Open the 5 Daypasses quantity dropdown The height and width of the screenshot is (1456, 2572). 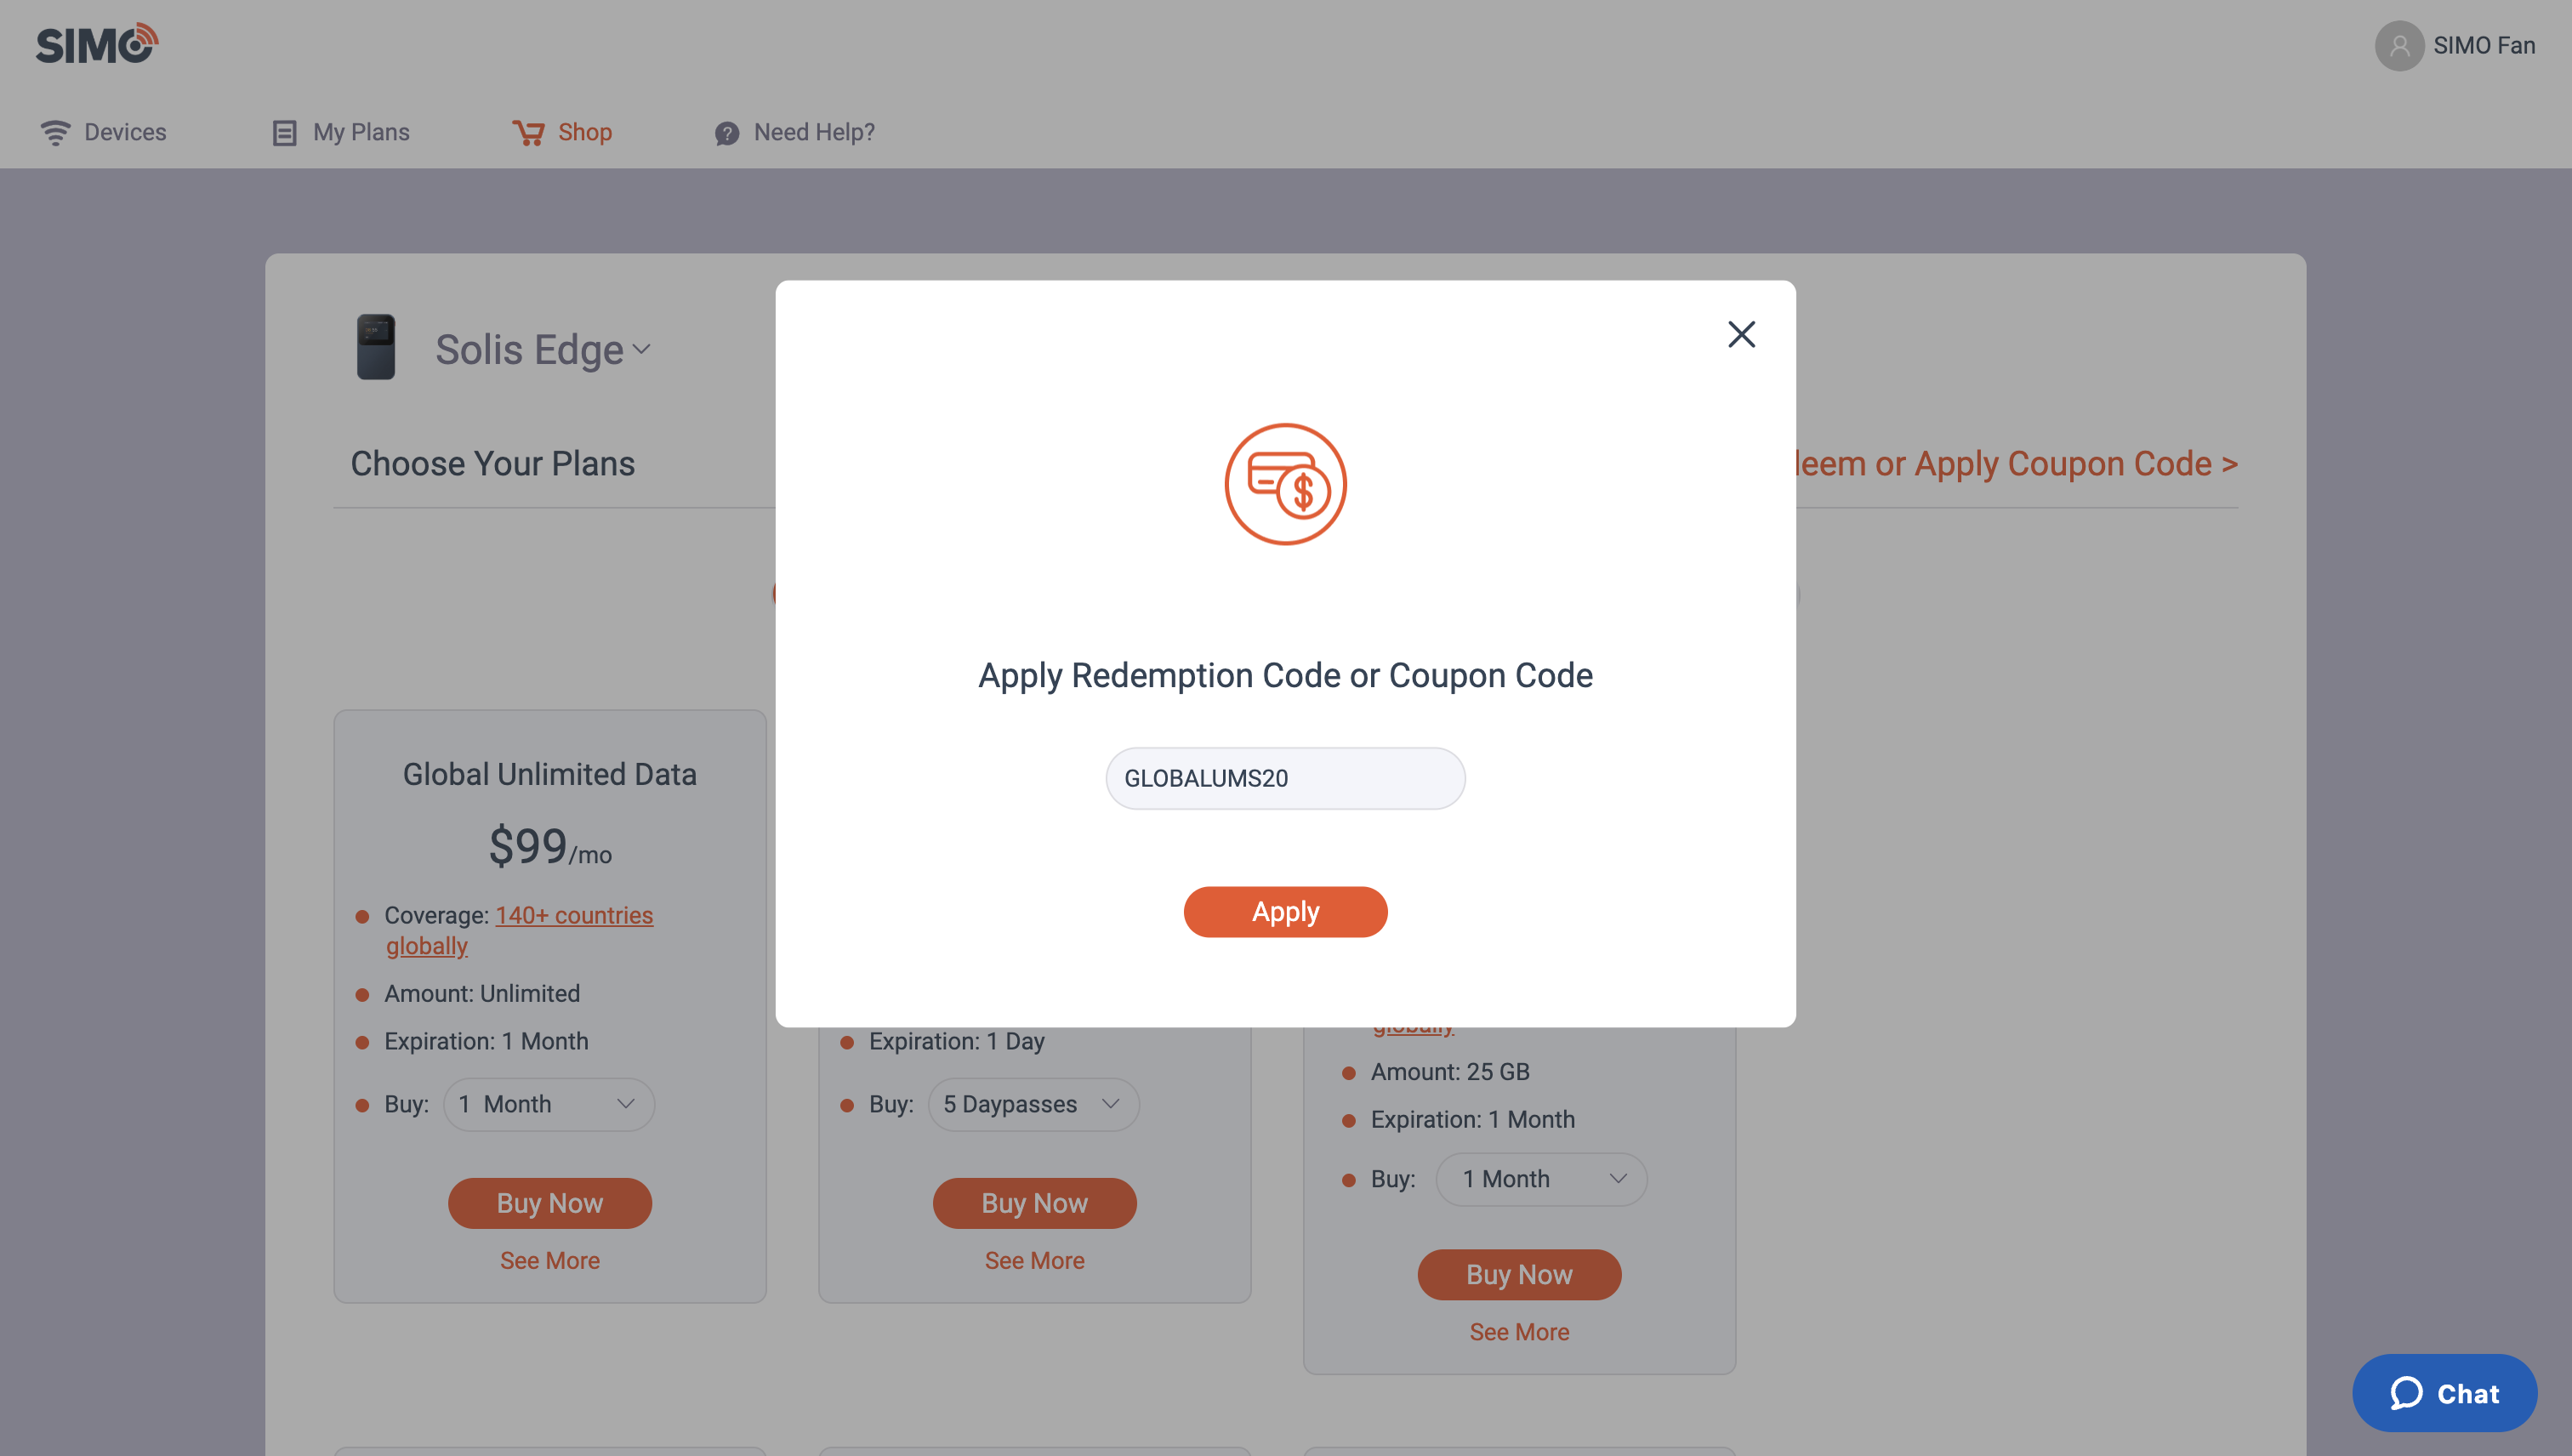[x=1033, y=1104]
